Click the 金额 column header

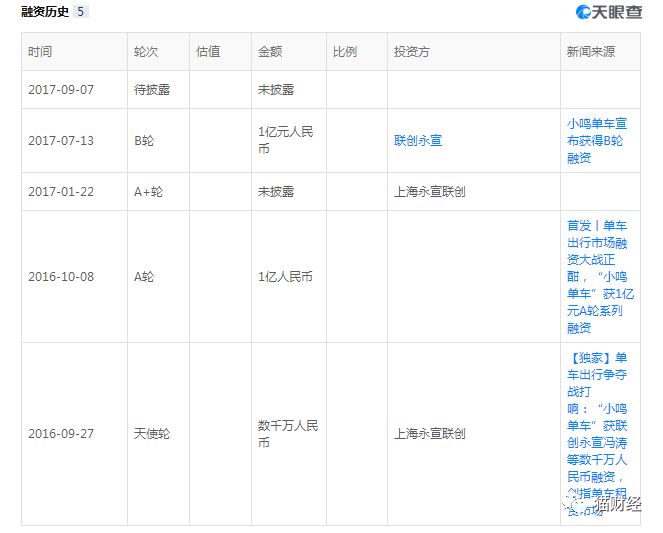click(270, 52)
